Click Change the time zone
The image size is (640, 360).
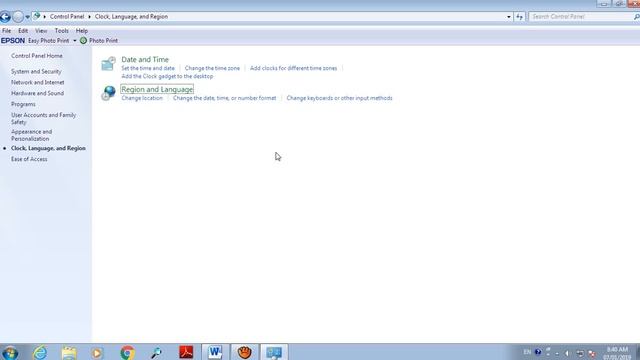212,68
